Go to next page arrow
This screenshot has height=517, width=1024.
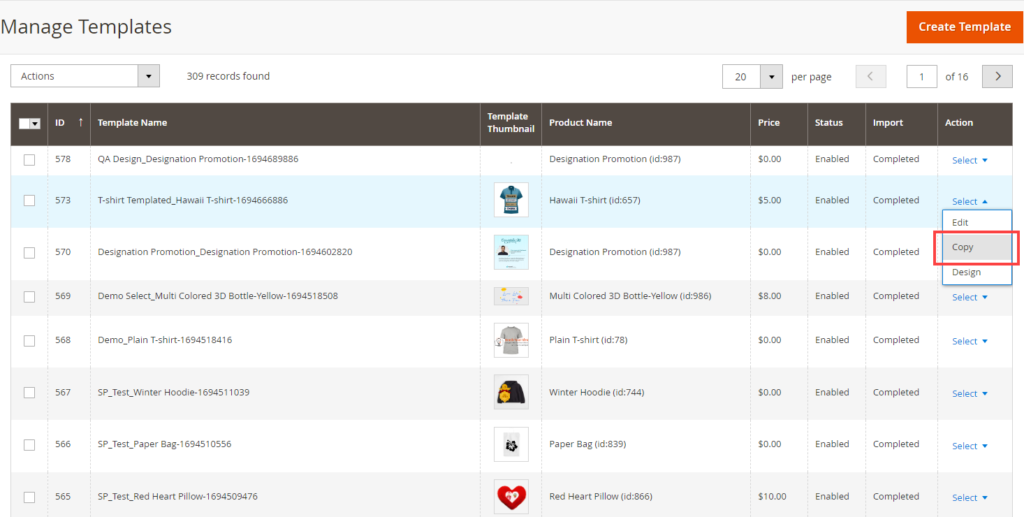tap(997, 77)
